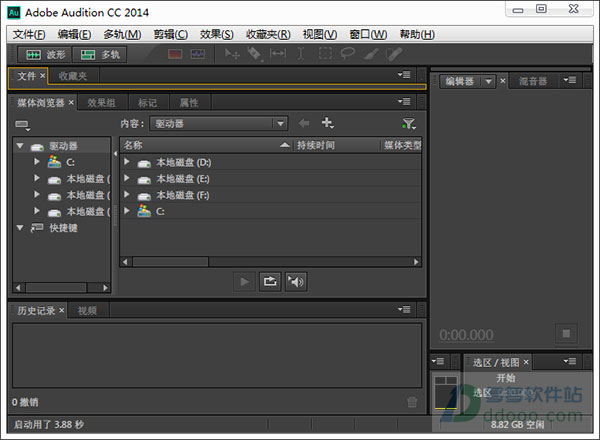
Task: Toggle the loop playback preview button
Action: pyautogui.click(x=270, y=282)
